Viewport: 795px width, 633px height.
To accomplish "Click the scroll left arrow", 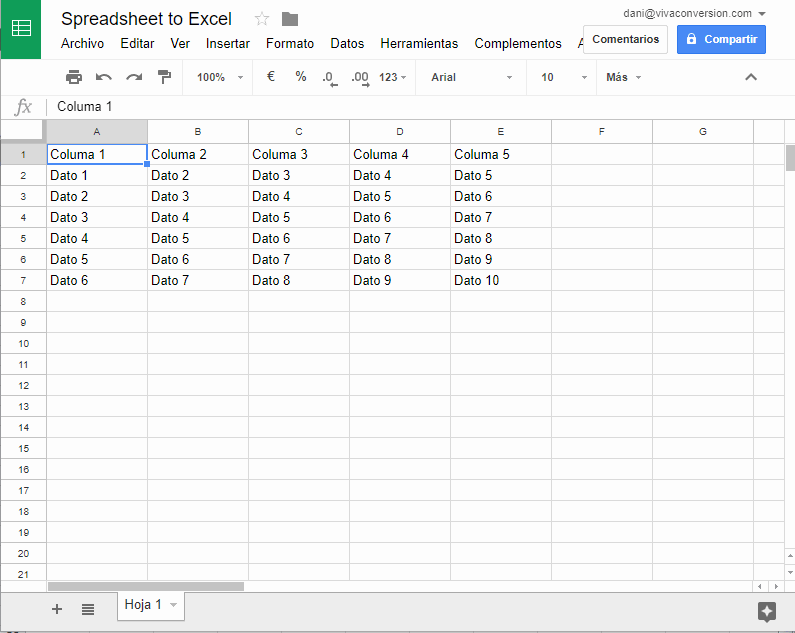I will point(760,586).
